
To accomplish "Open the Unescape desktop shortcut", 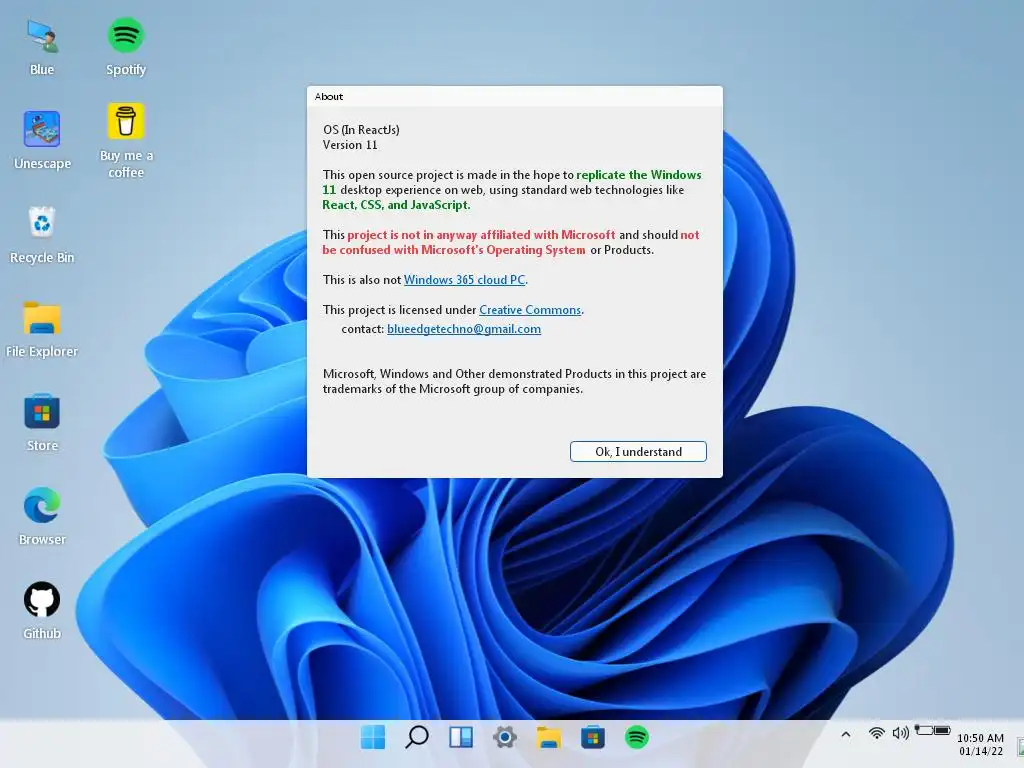I will click(x=42, y=140).
